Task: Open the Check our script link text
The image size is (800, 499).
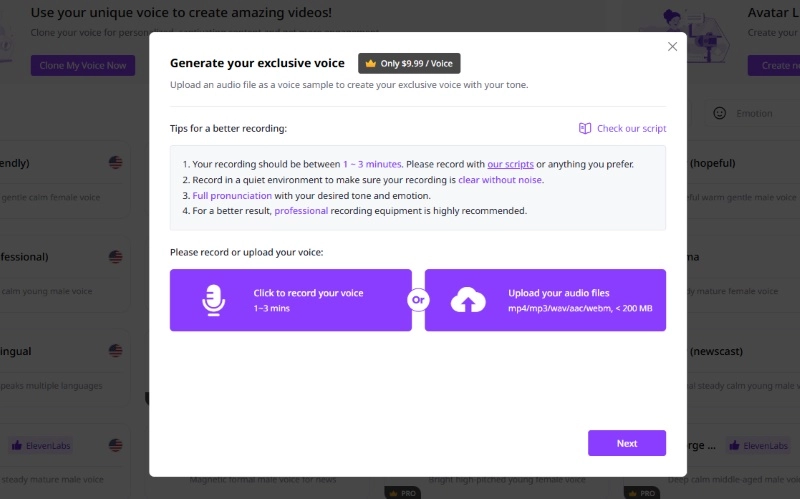Action: coord(631,128)
